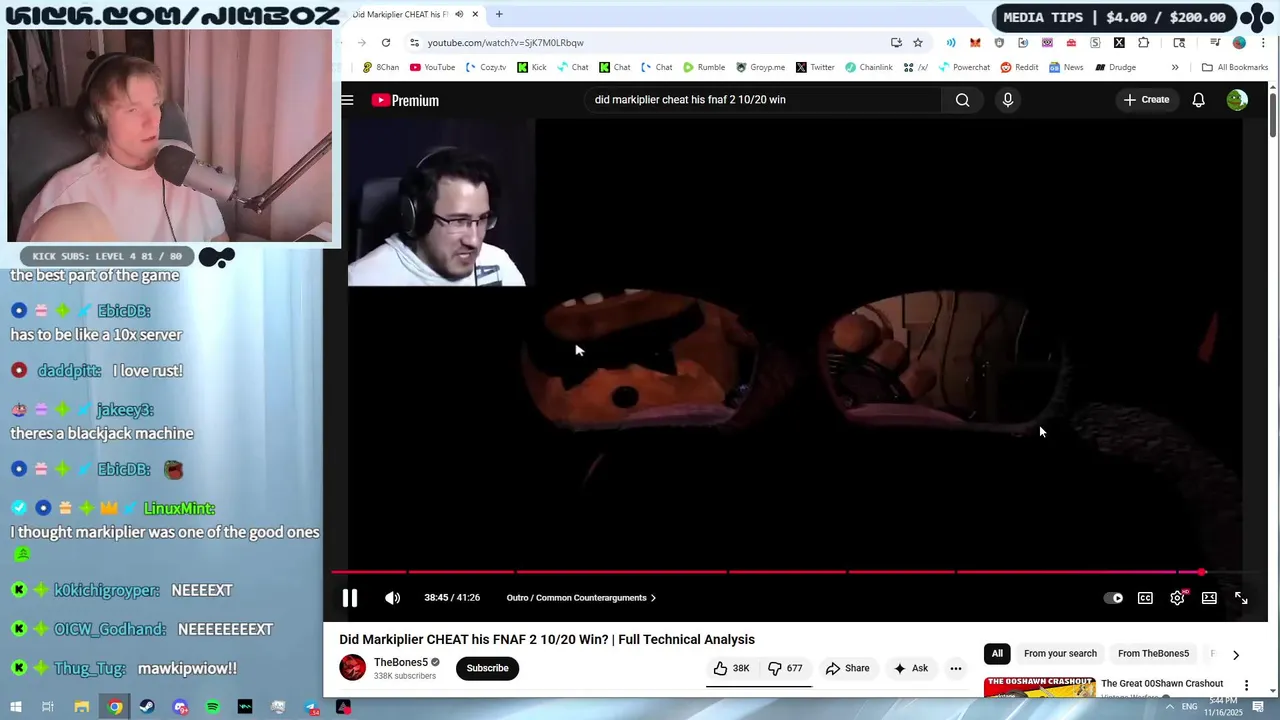Open the All Bookmarks folder

point(1235,67)
